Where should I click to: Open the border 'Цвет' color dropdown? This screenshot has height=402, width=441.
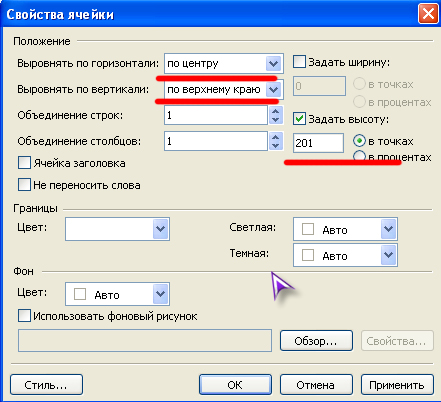(117, 229)
